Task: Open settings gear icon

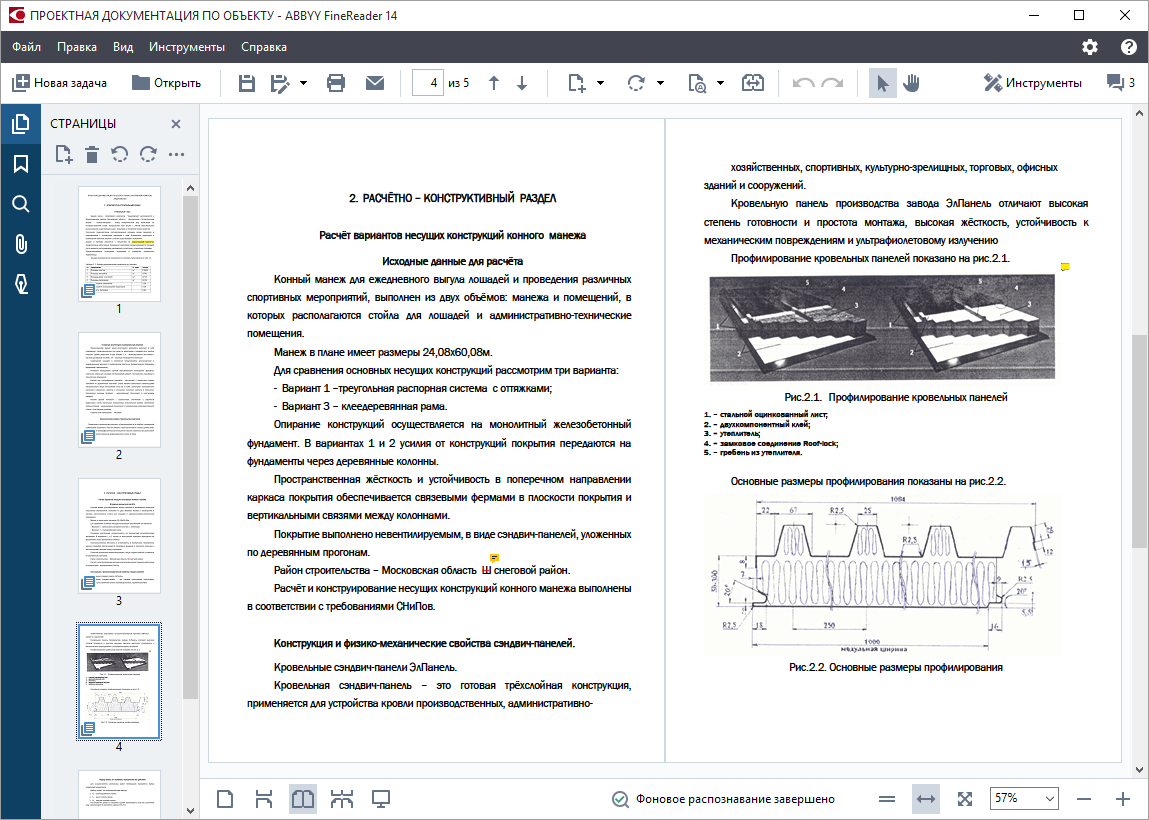Action: click(1090, 47)
